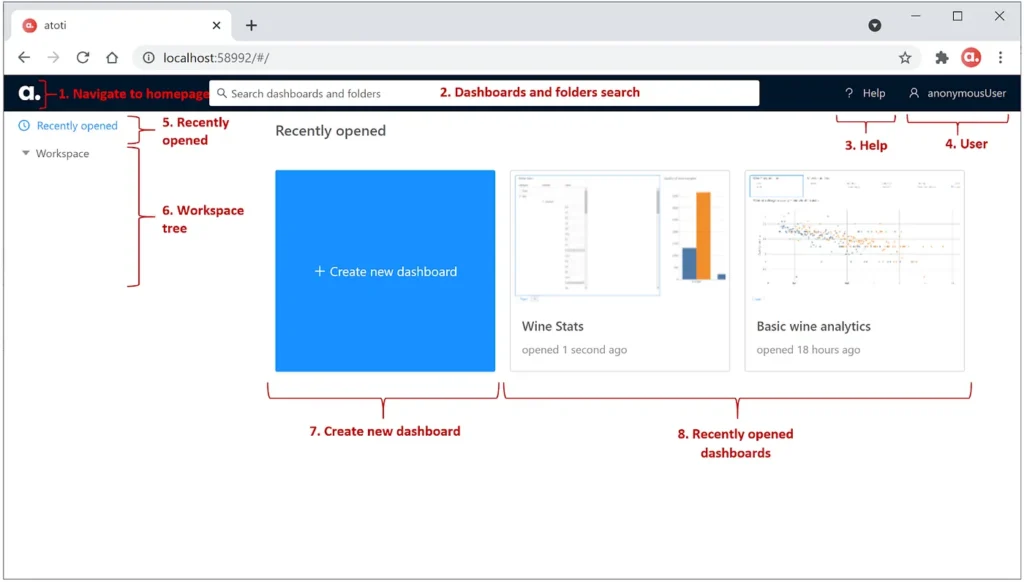The image size is (1024, 582).
Task: Reload the current page
Action: point(83,57)
